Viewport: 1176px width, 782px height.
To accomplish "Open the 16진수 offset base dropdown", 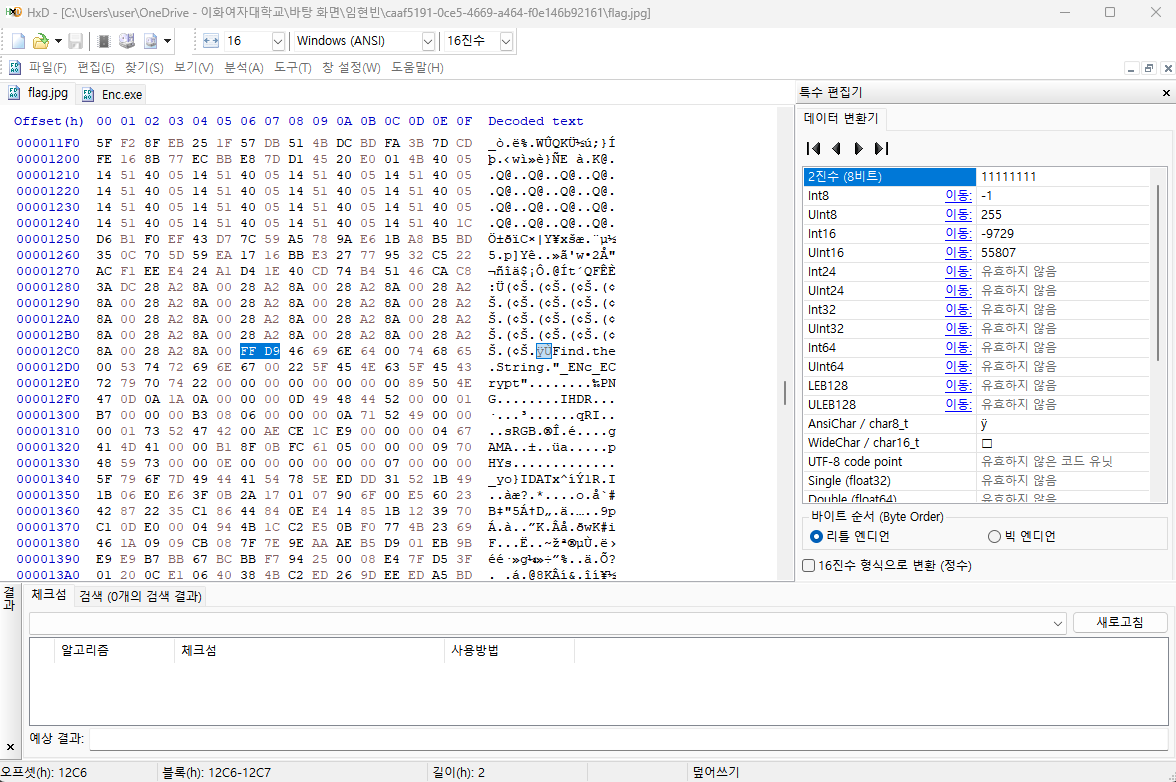I will point(506,41).
